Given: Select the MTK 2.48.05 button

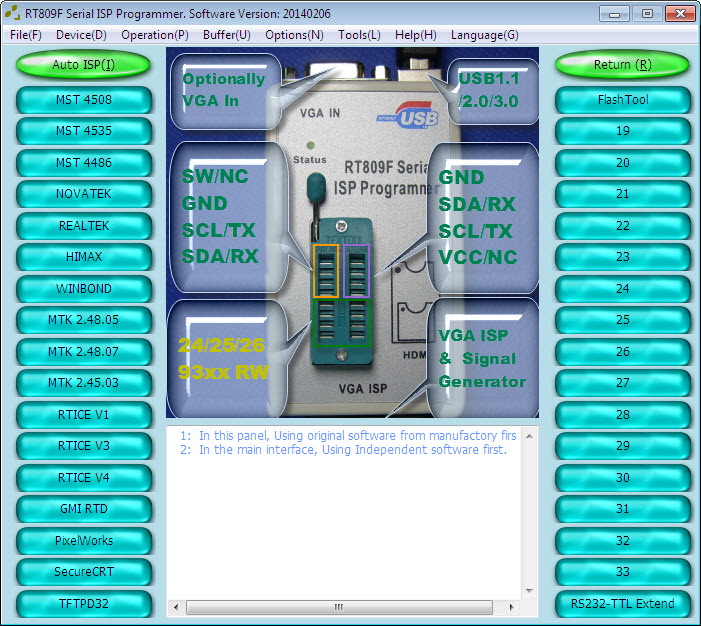Looking at the screenshot, I should 84,320.
